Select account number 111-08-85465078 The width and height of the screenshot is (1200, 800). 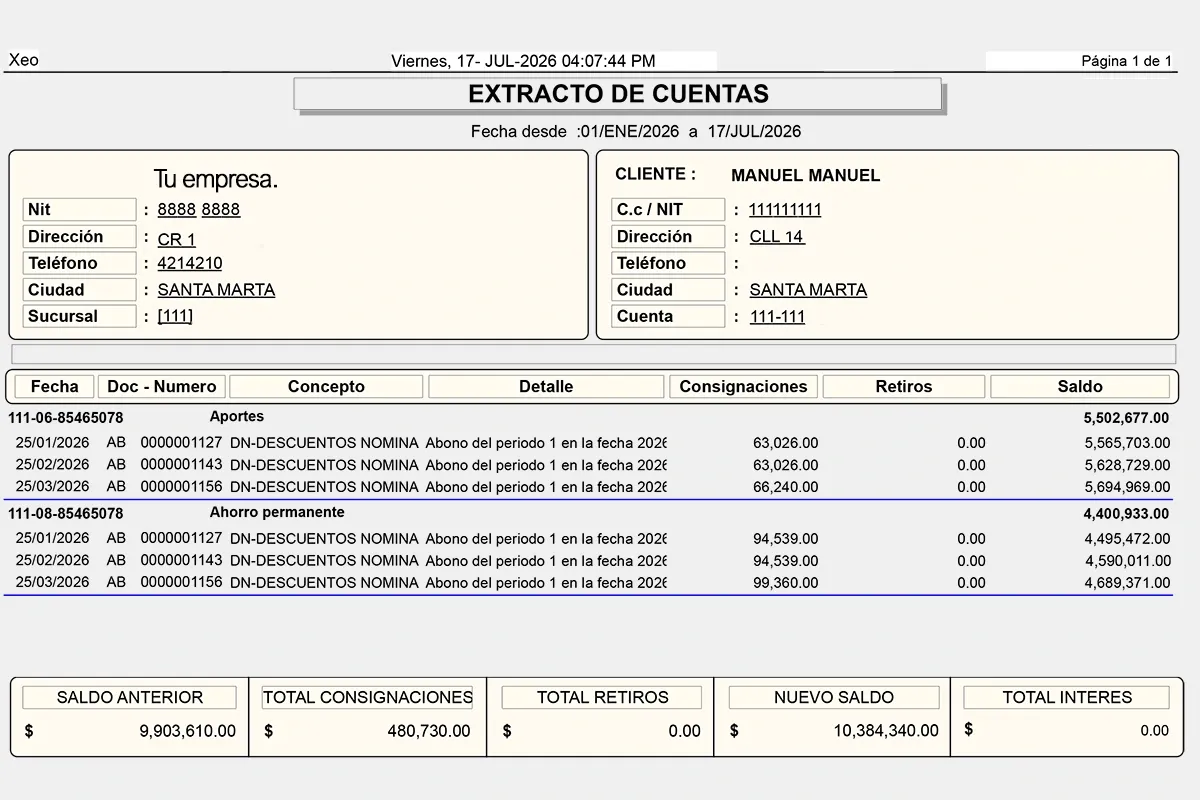coord(66,514)
